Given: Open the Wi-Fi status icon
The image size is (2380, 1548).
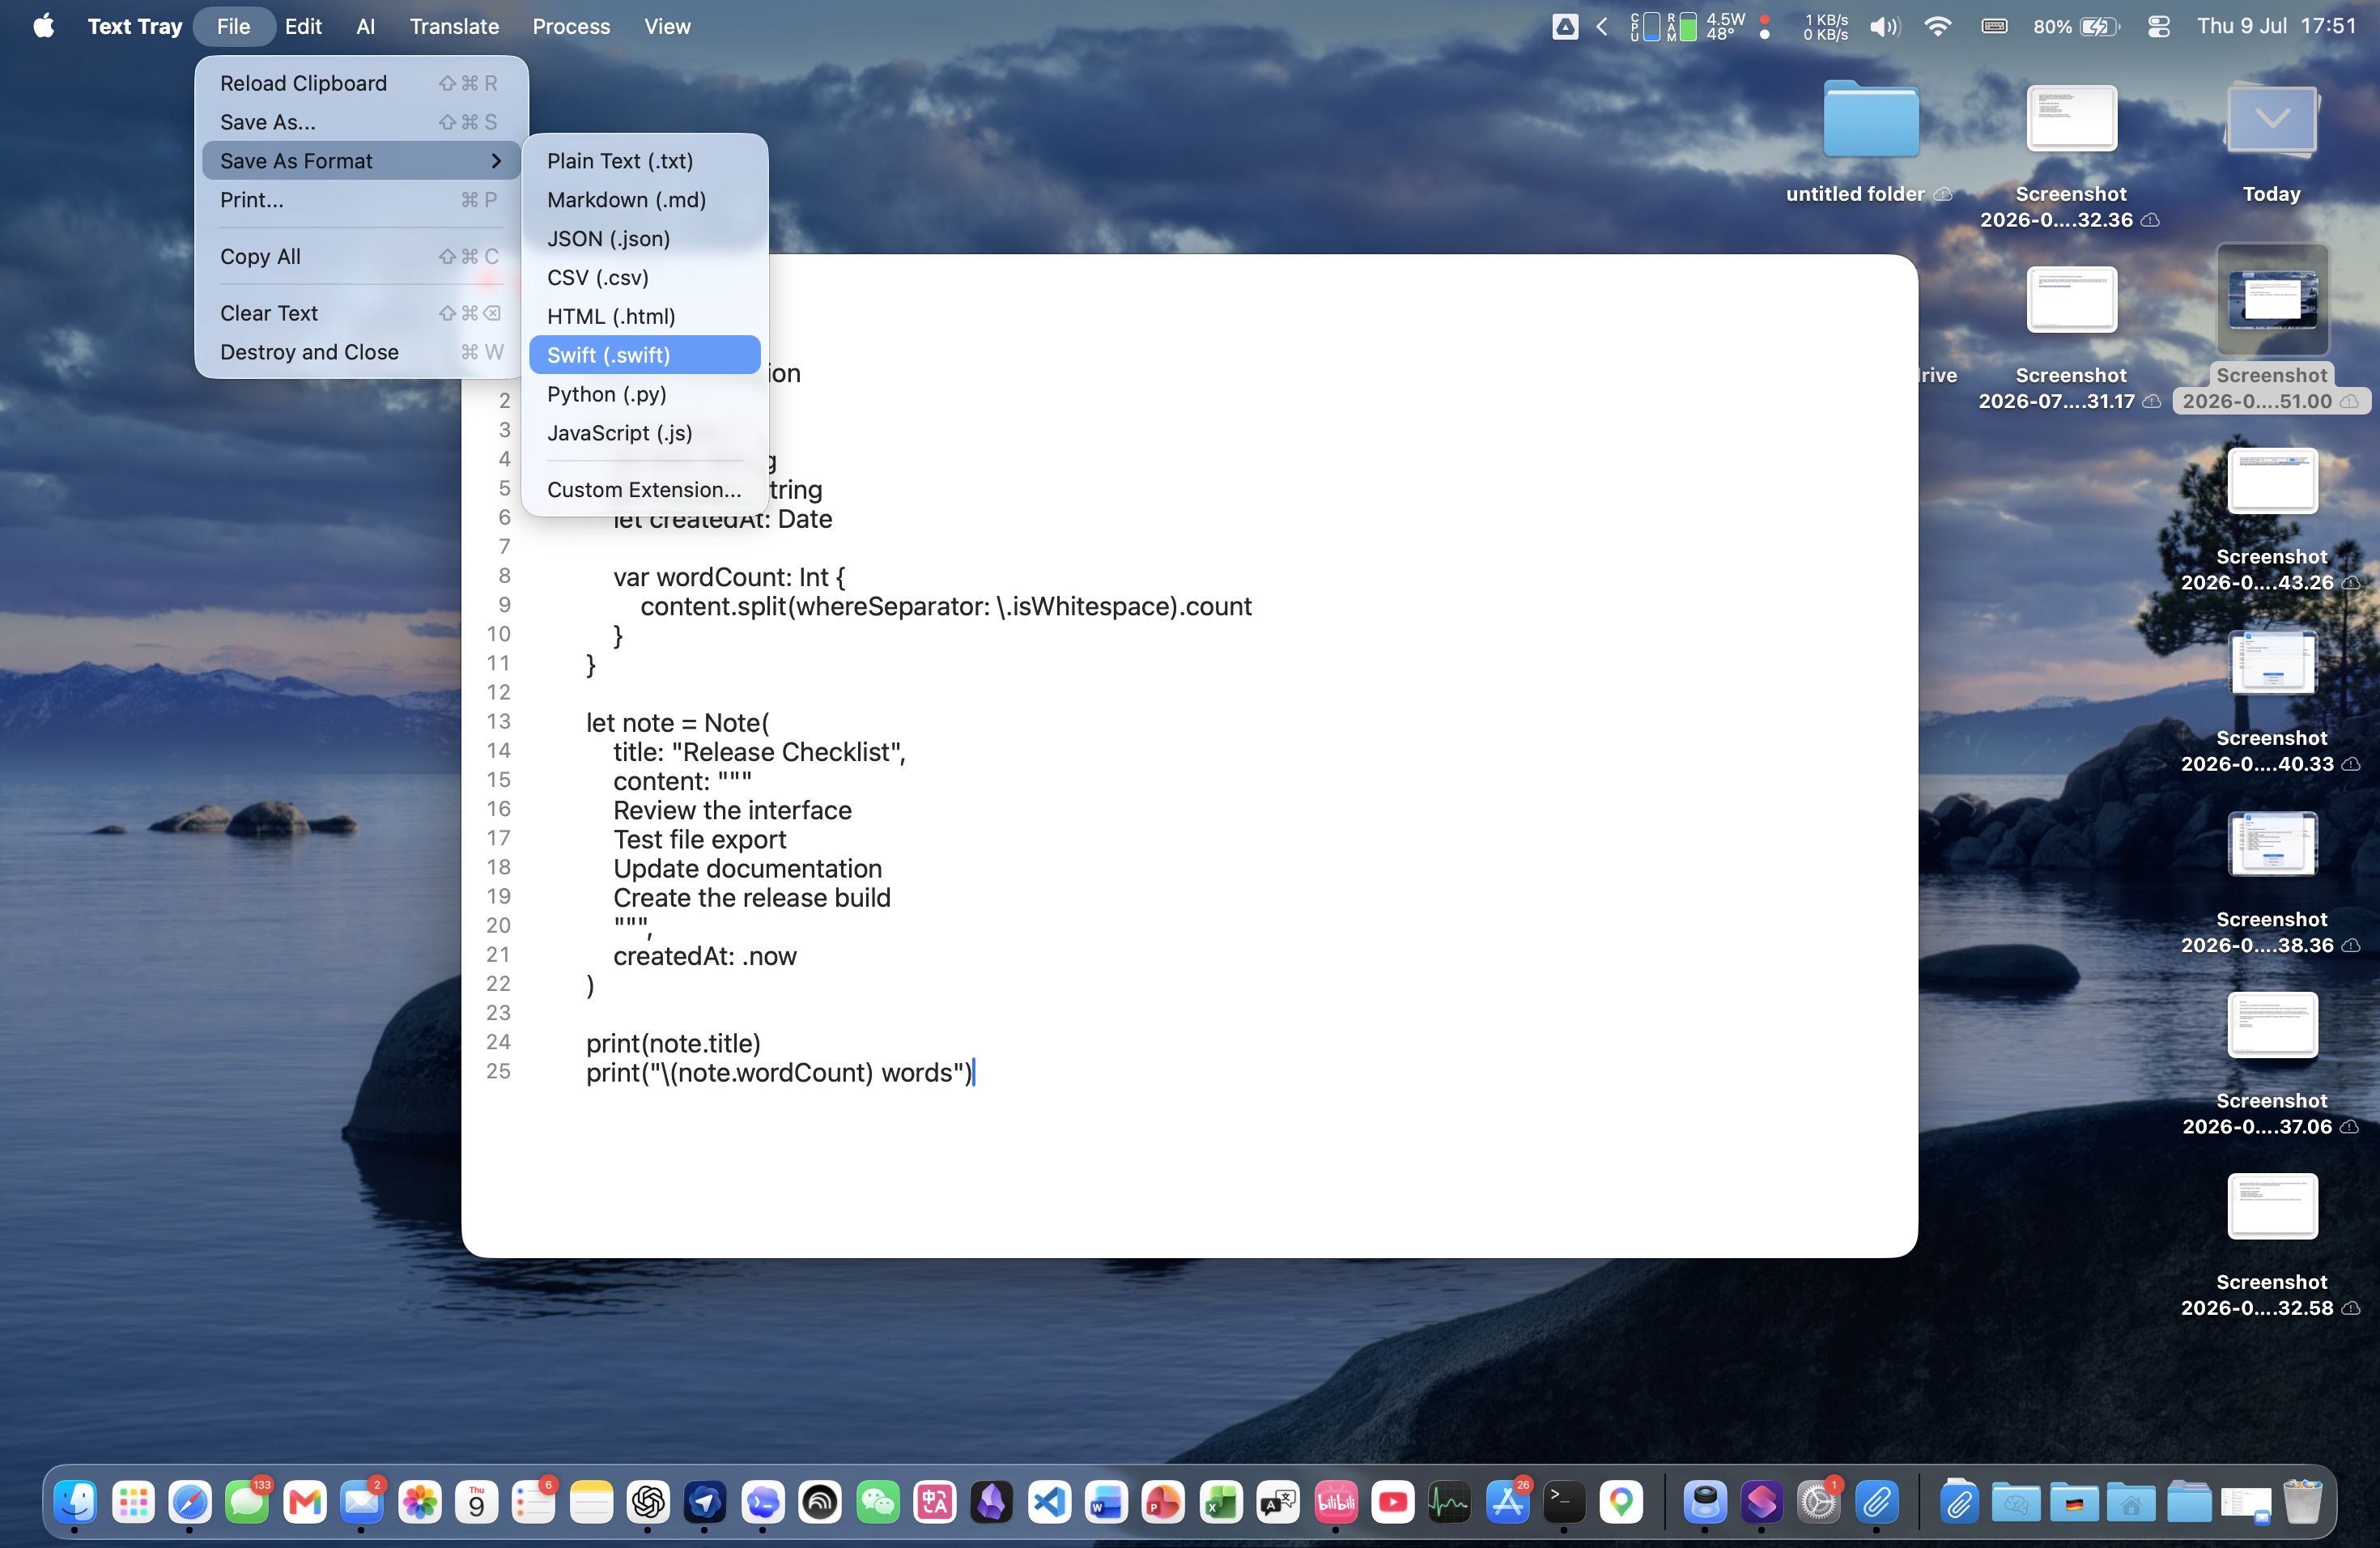Looking at the screenshot, I should pos(1937,27).
